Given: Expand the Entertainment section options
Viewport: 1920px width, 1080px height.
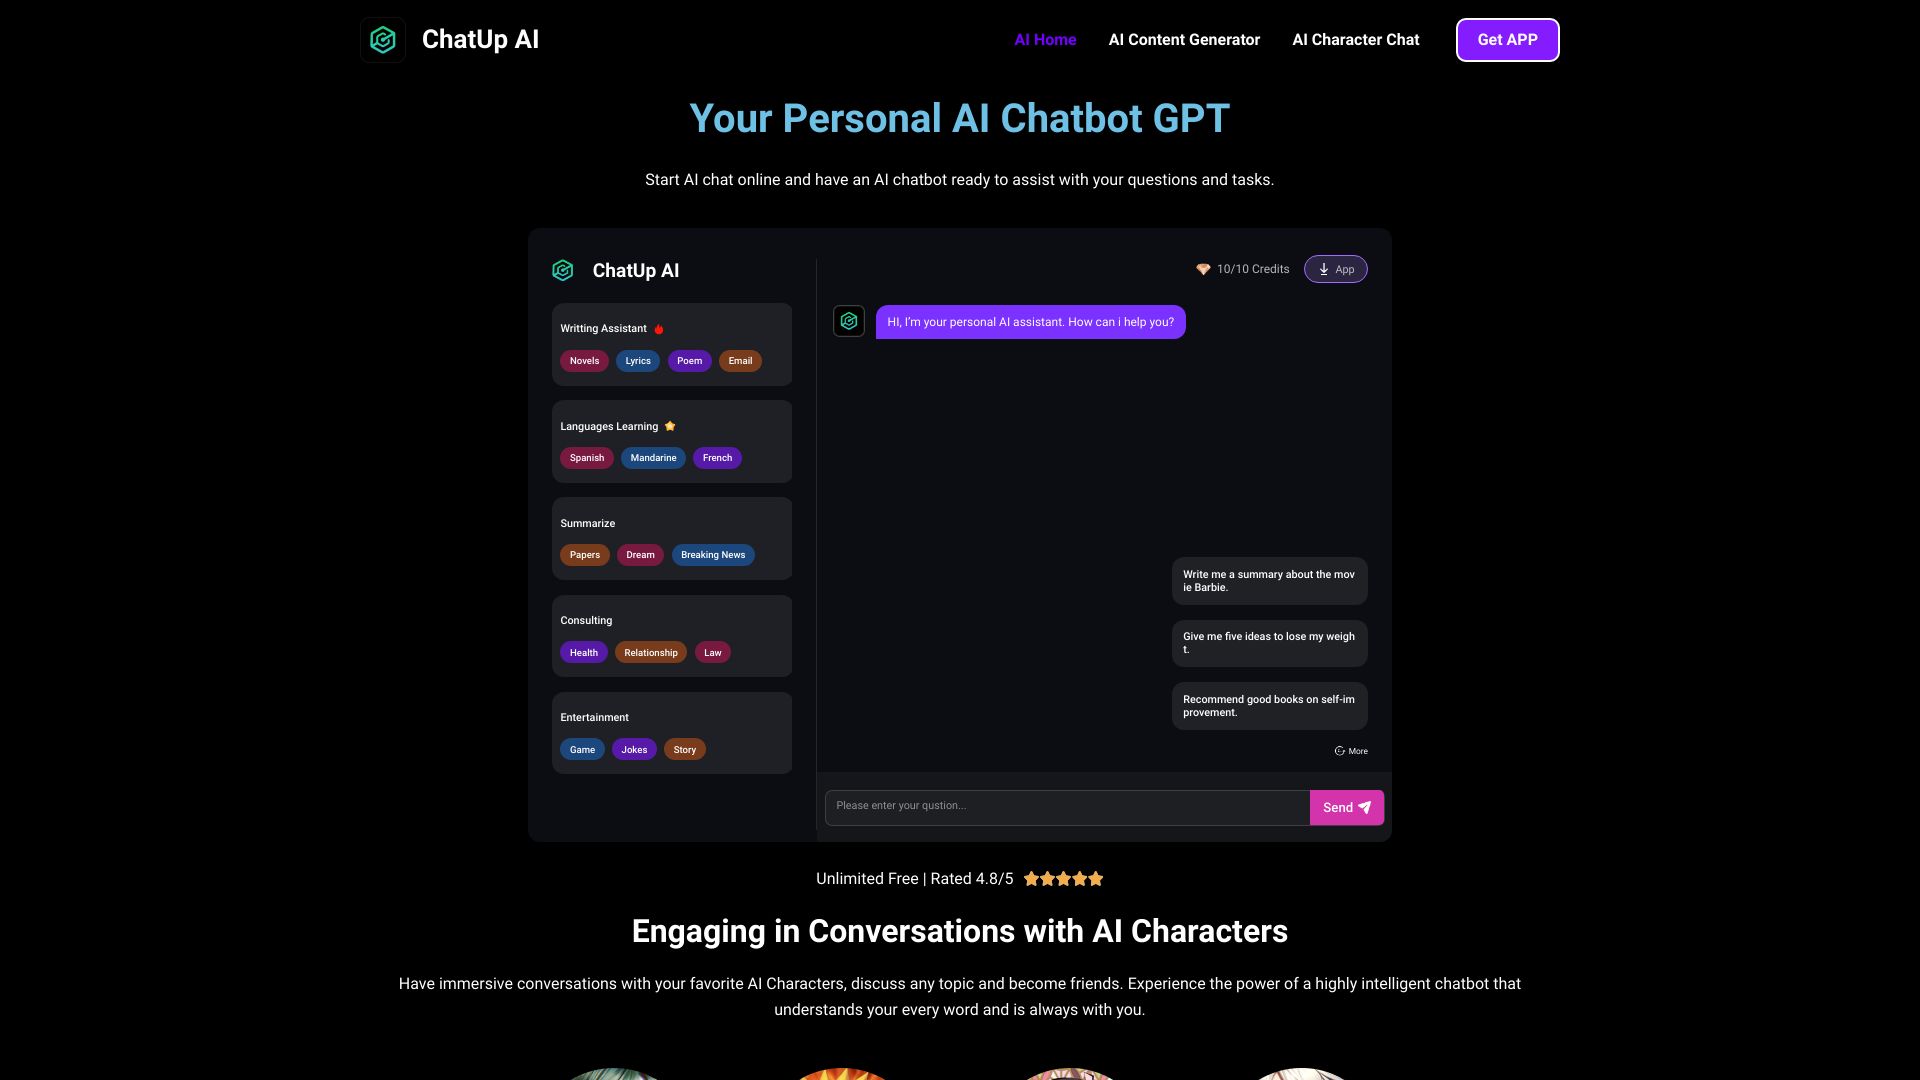Looking at the screenshot, I should tap(593, 716).
